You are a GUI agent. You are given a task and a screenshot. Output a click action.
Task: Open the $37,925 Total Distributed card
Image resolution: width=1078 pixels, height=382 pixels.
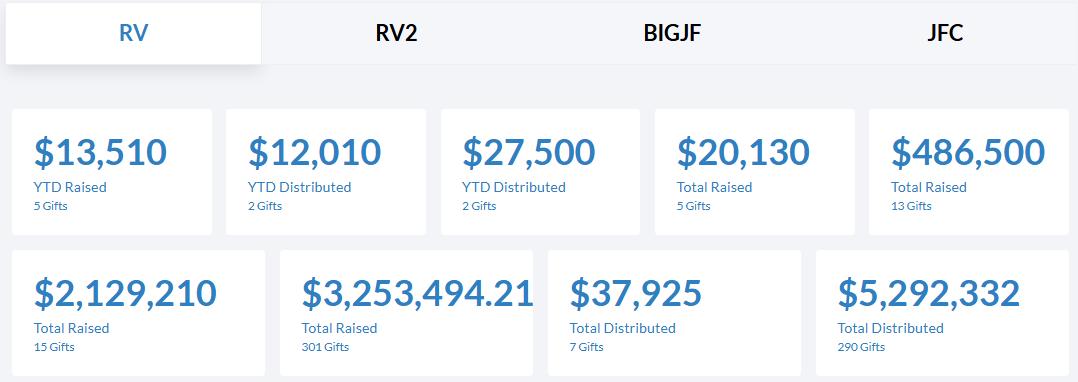pyautogui.click(x=674, y=313)
